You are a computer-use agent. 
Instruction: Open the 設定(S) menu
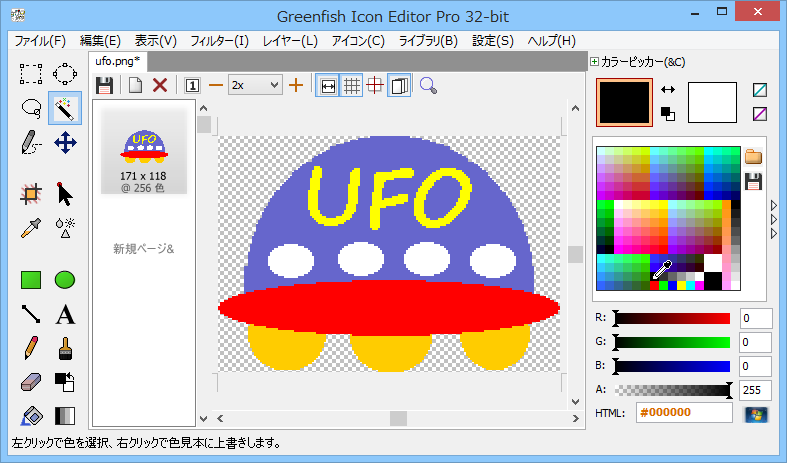click(492, 41)
